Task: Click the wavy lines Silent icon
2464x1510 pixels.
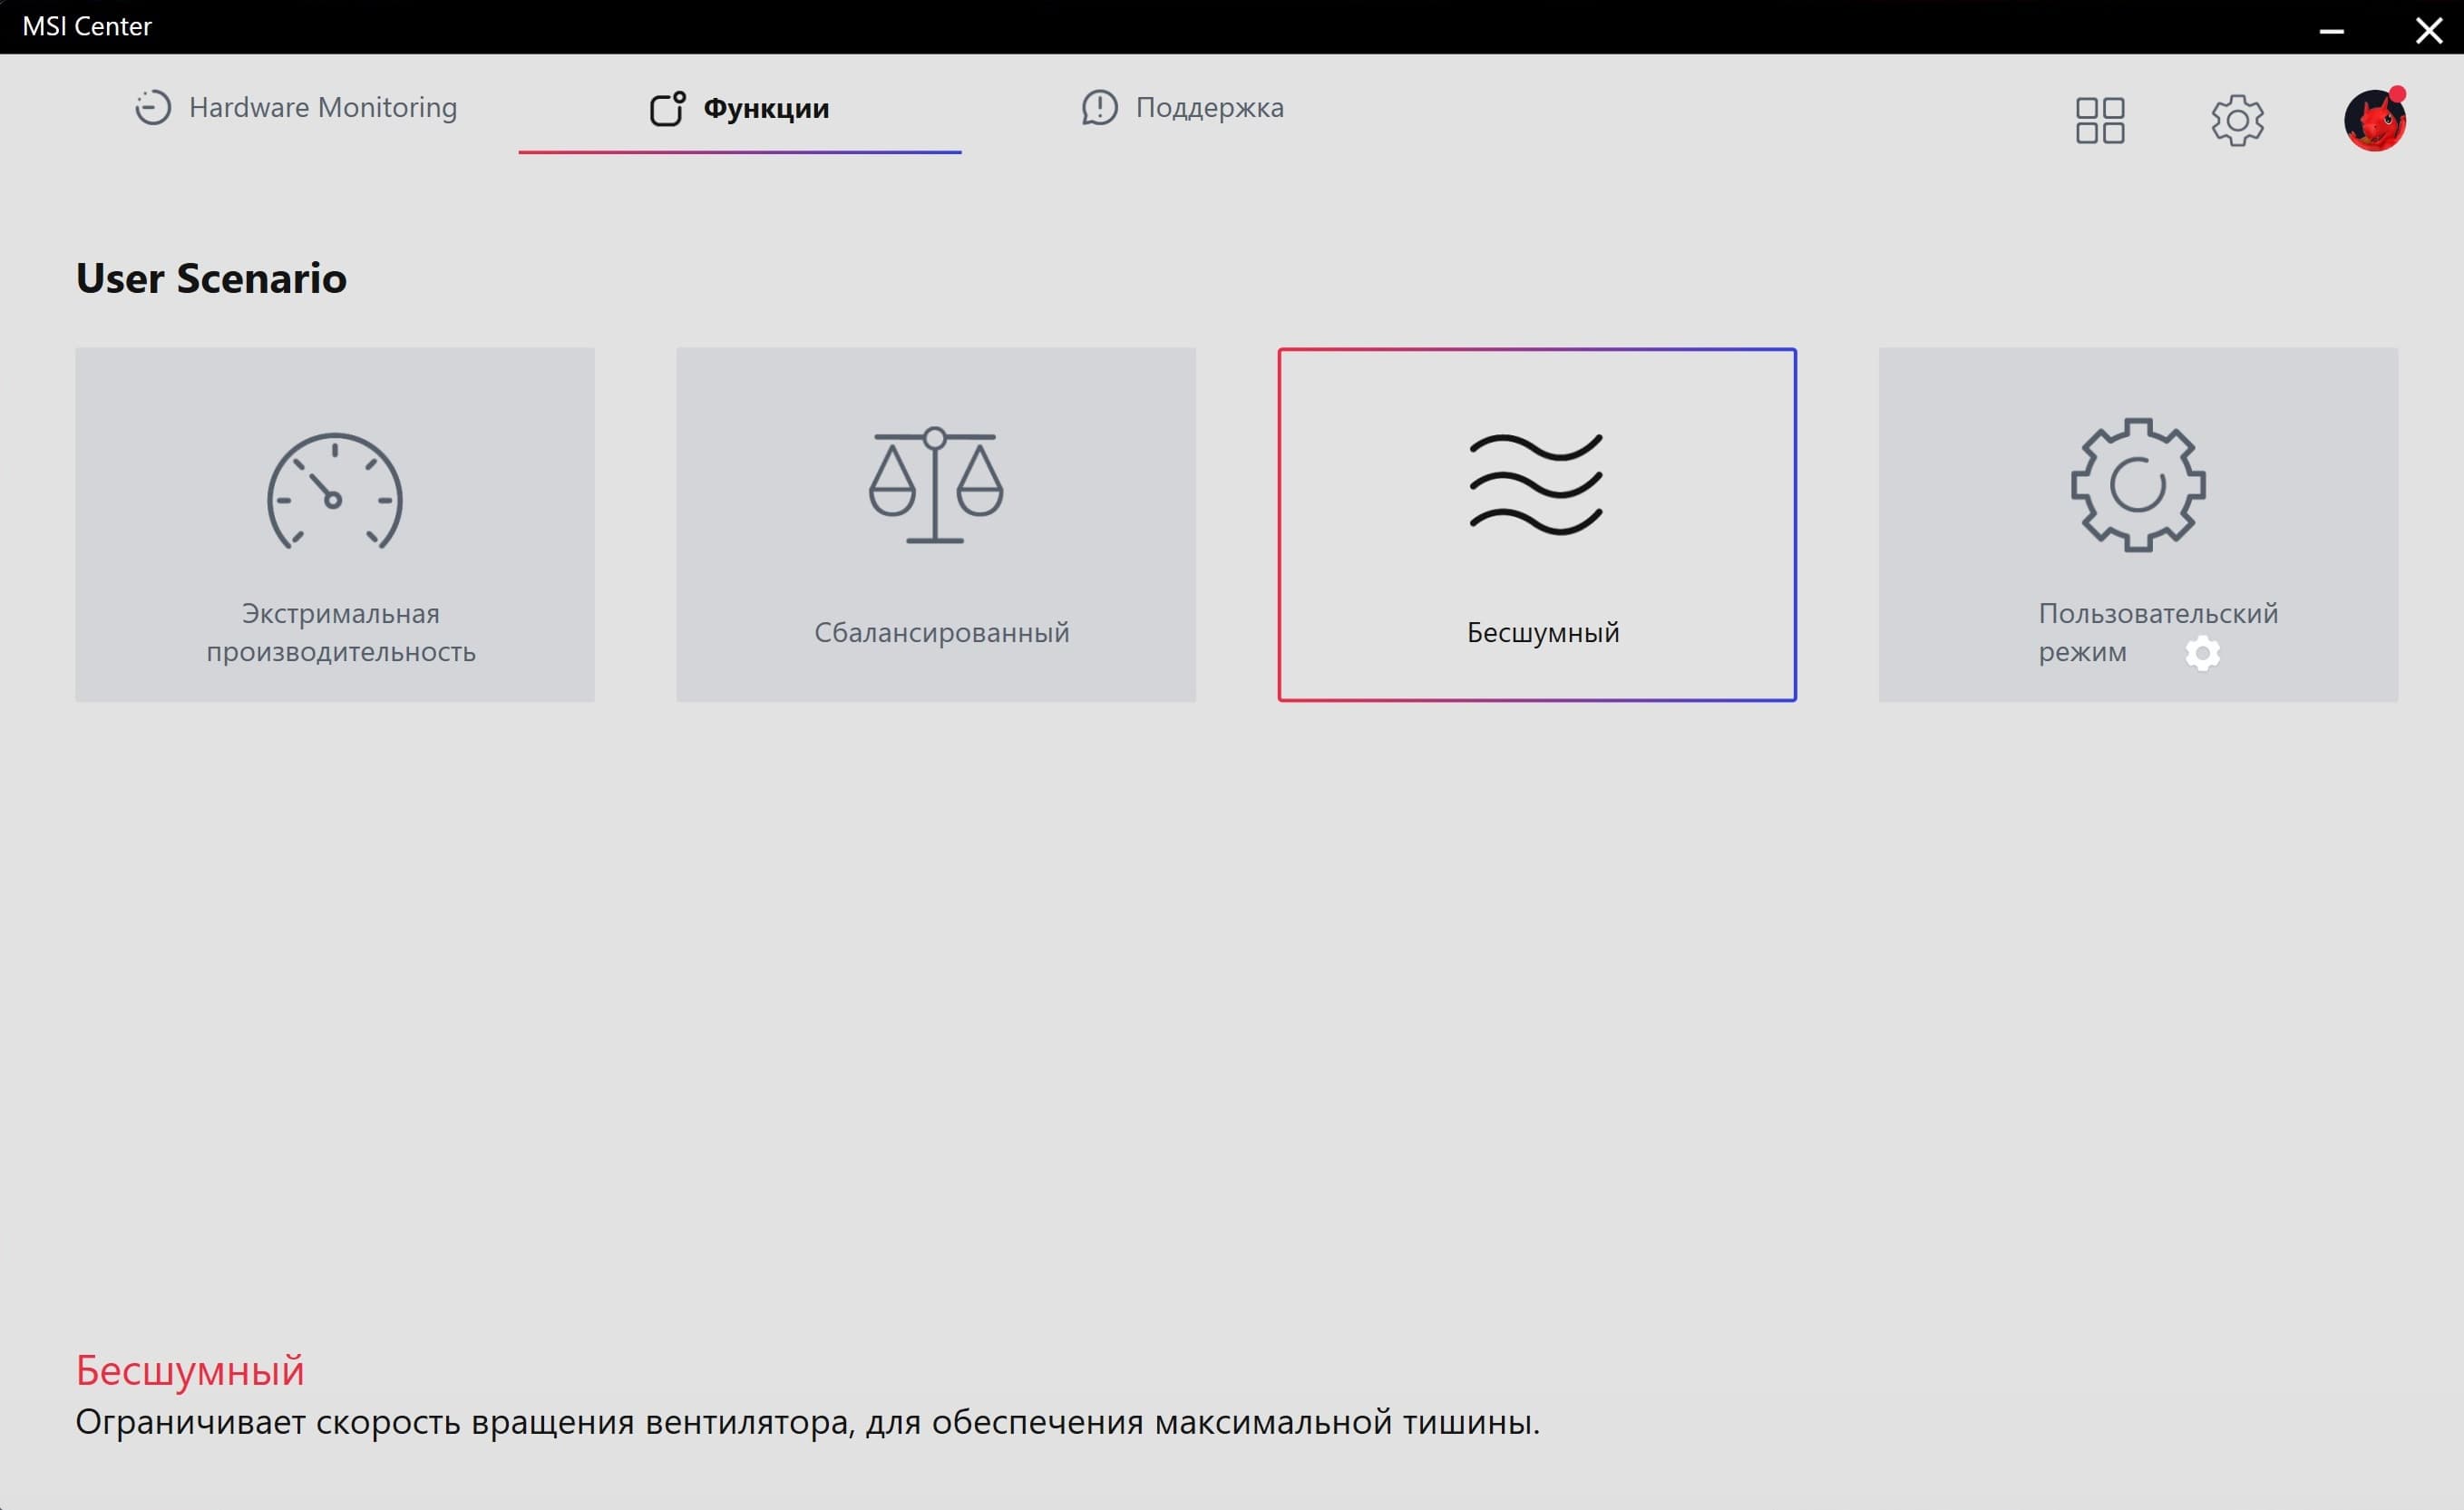Action: point(1536,485)
